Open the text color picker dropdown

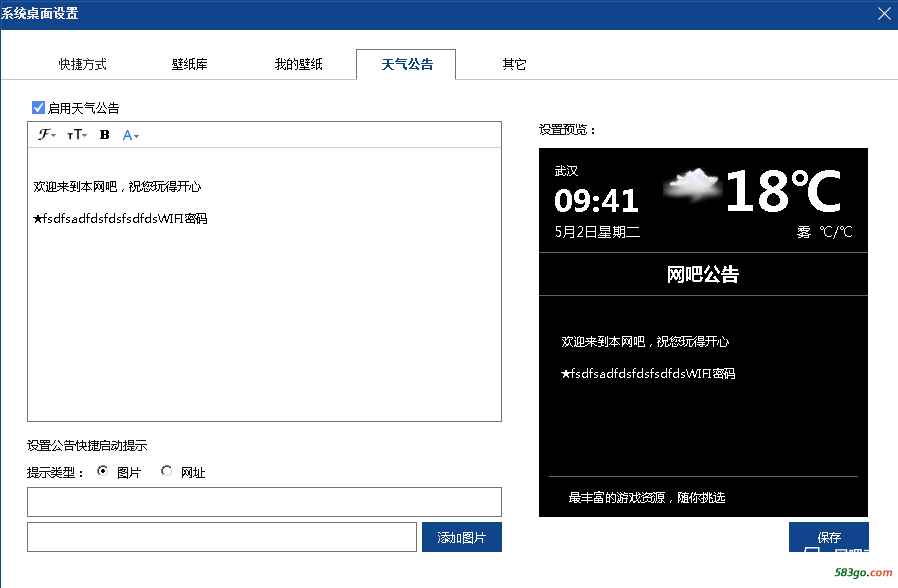pos(131,135)
